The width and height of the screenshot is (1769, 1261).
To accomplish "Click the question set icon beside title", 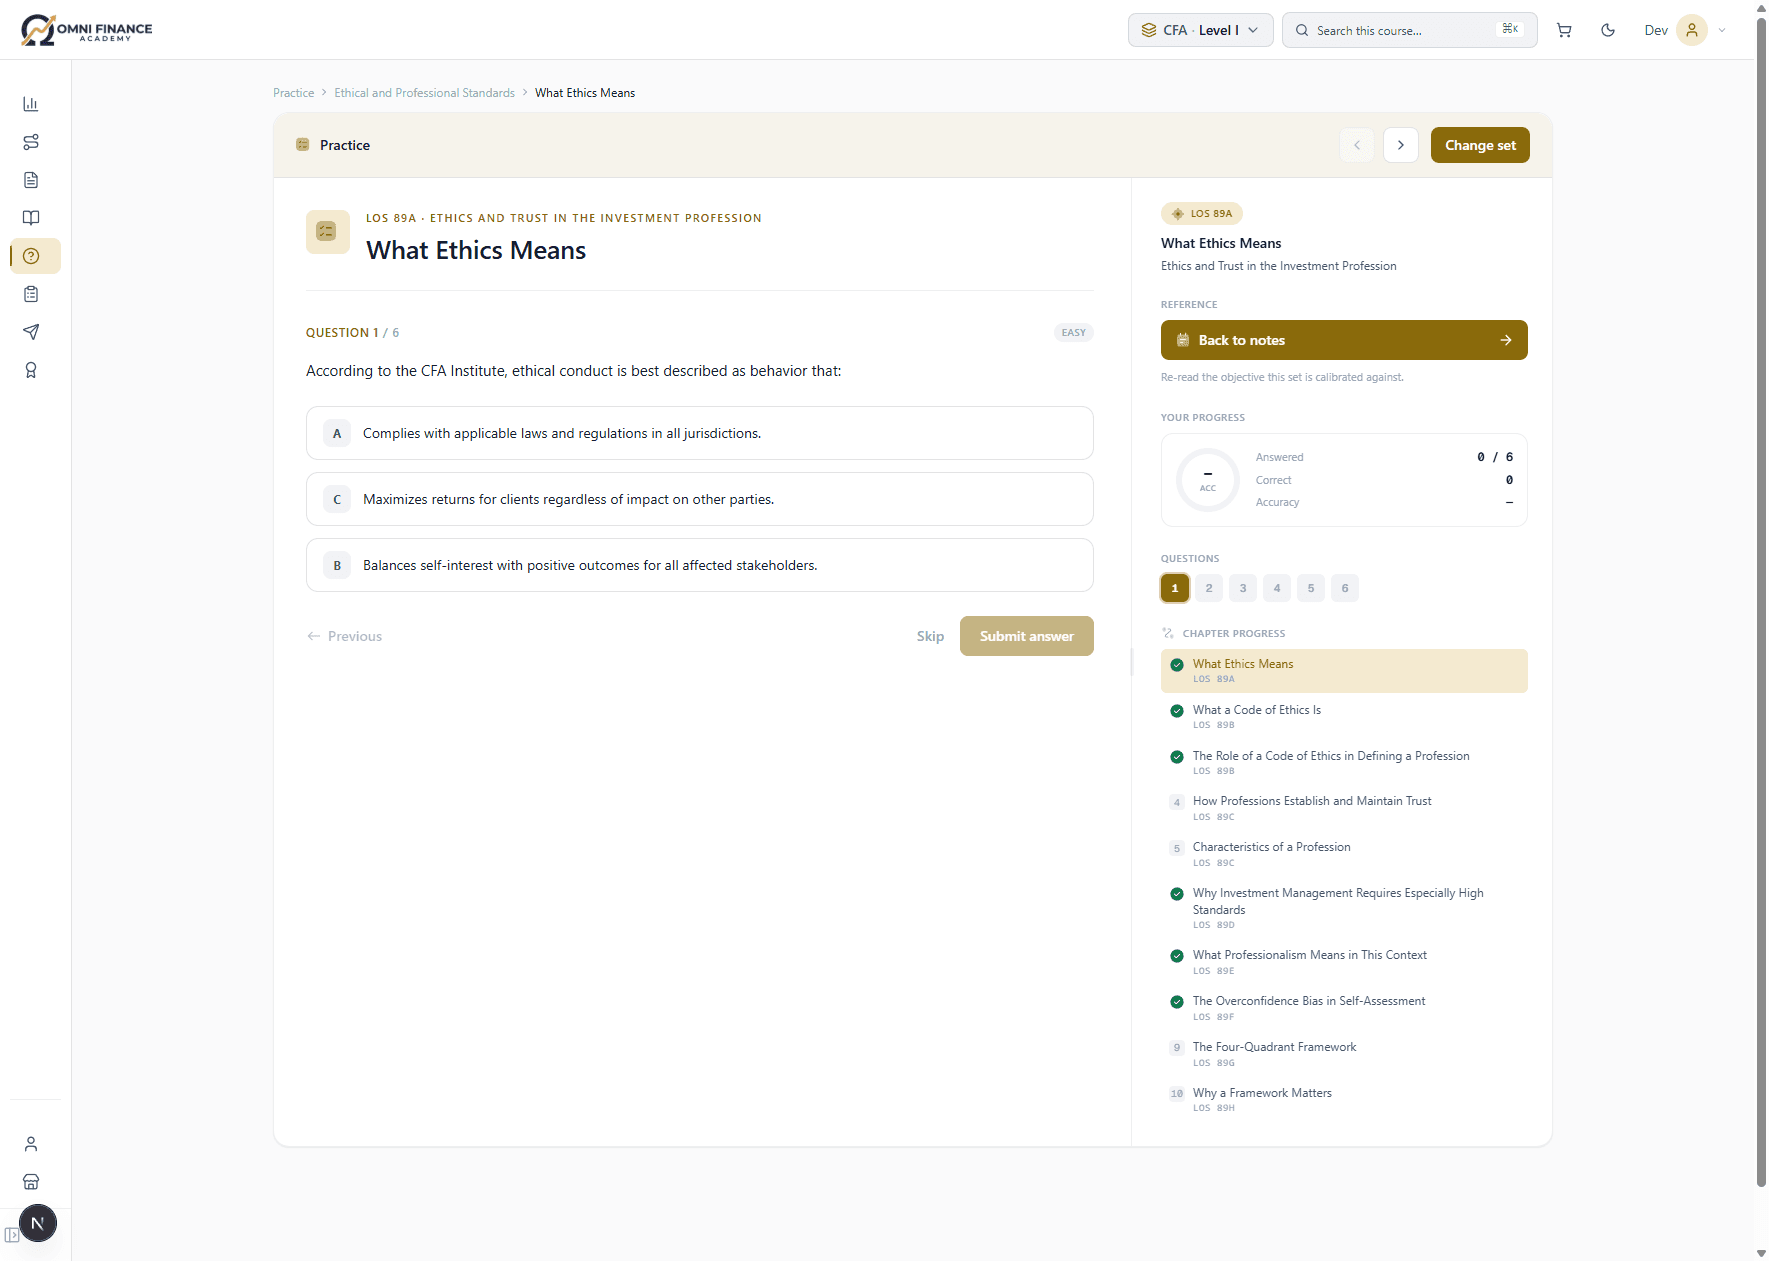I will (x=328, y=232).
